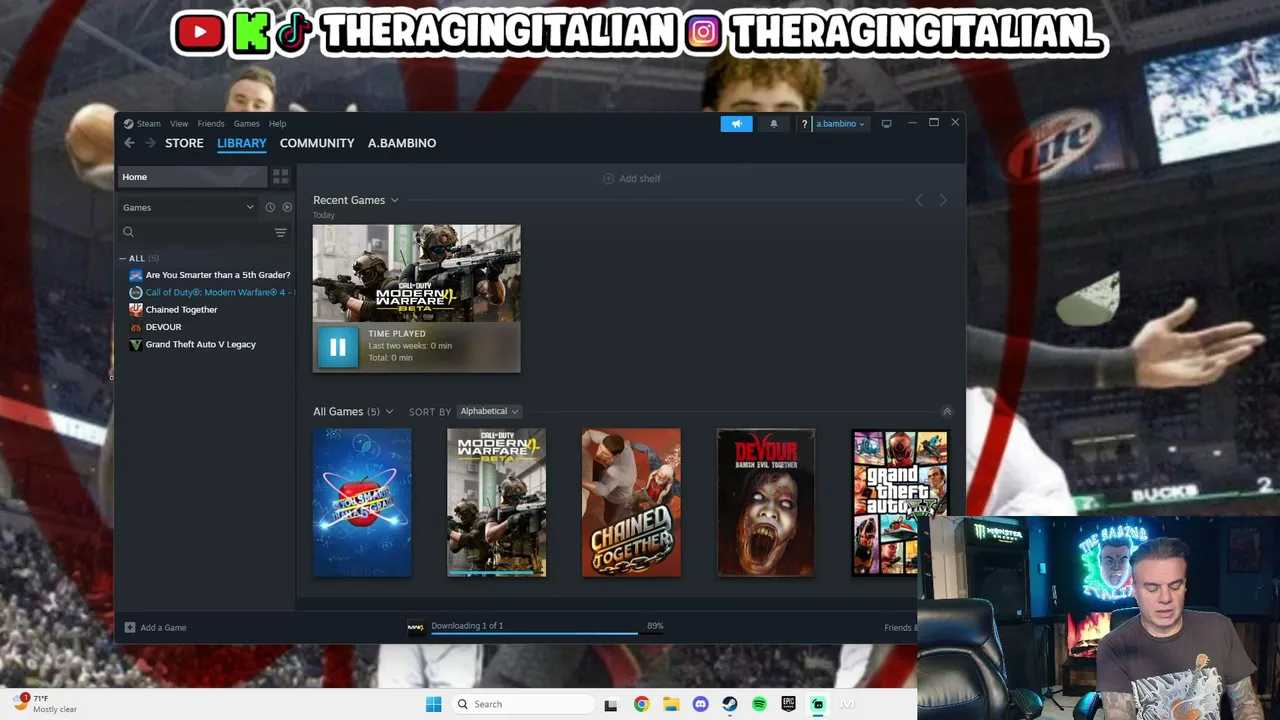The height and width of the screenshot is (720, 1280).
Task: Open the Modern Warfare Beta recent game banner
Action: (416, 273)
